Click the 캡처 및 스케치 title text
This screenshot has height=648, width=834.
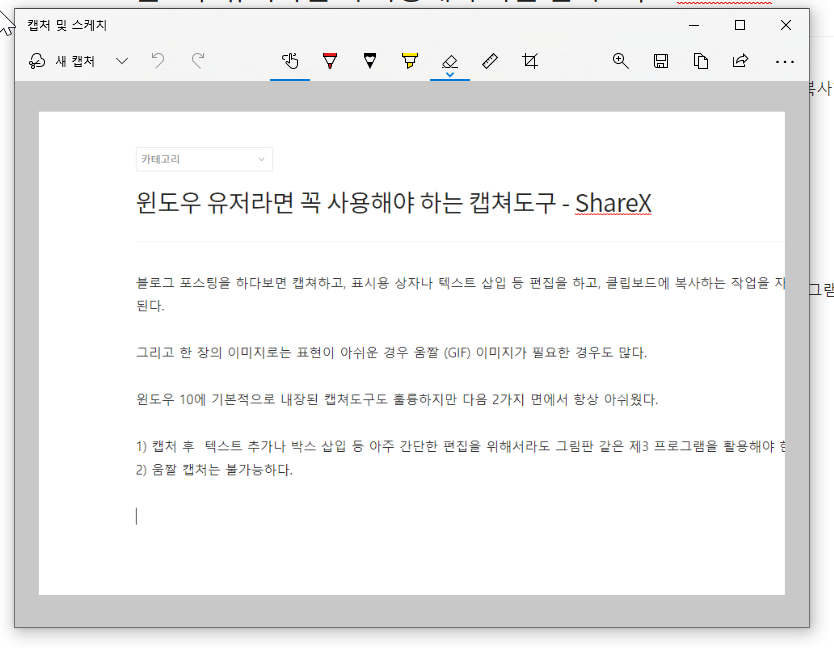tap(67, 25)
